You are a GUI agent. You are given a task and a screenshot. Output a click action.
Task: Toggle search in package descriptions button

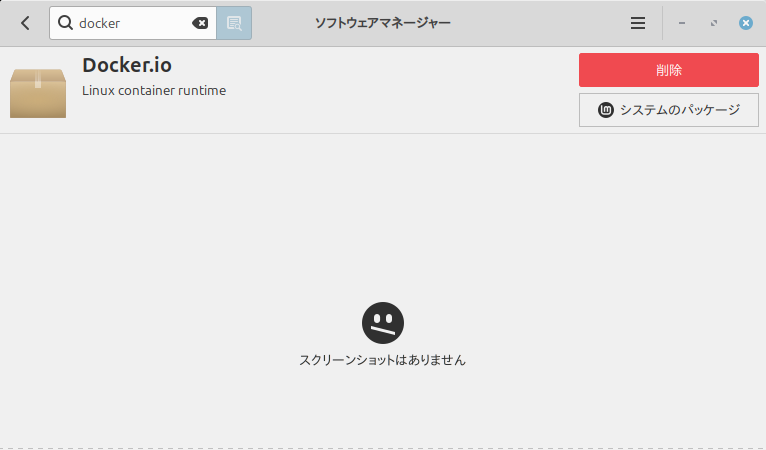(x=234, y=23)
